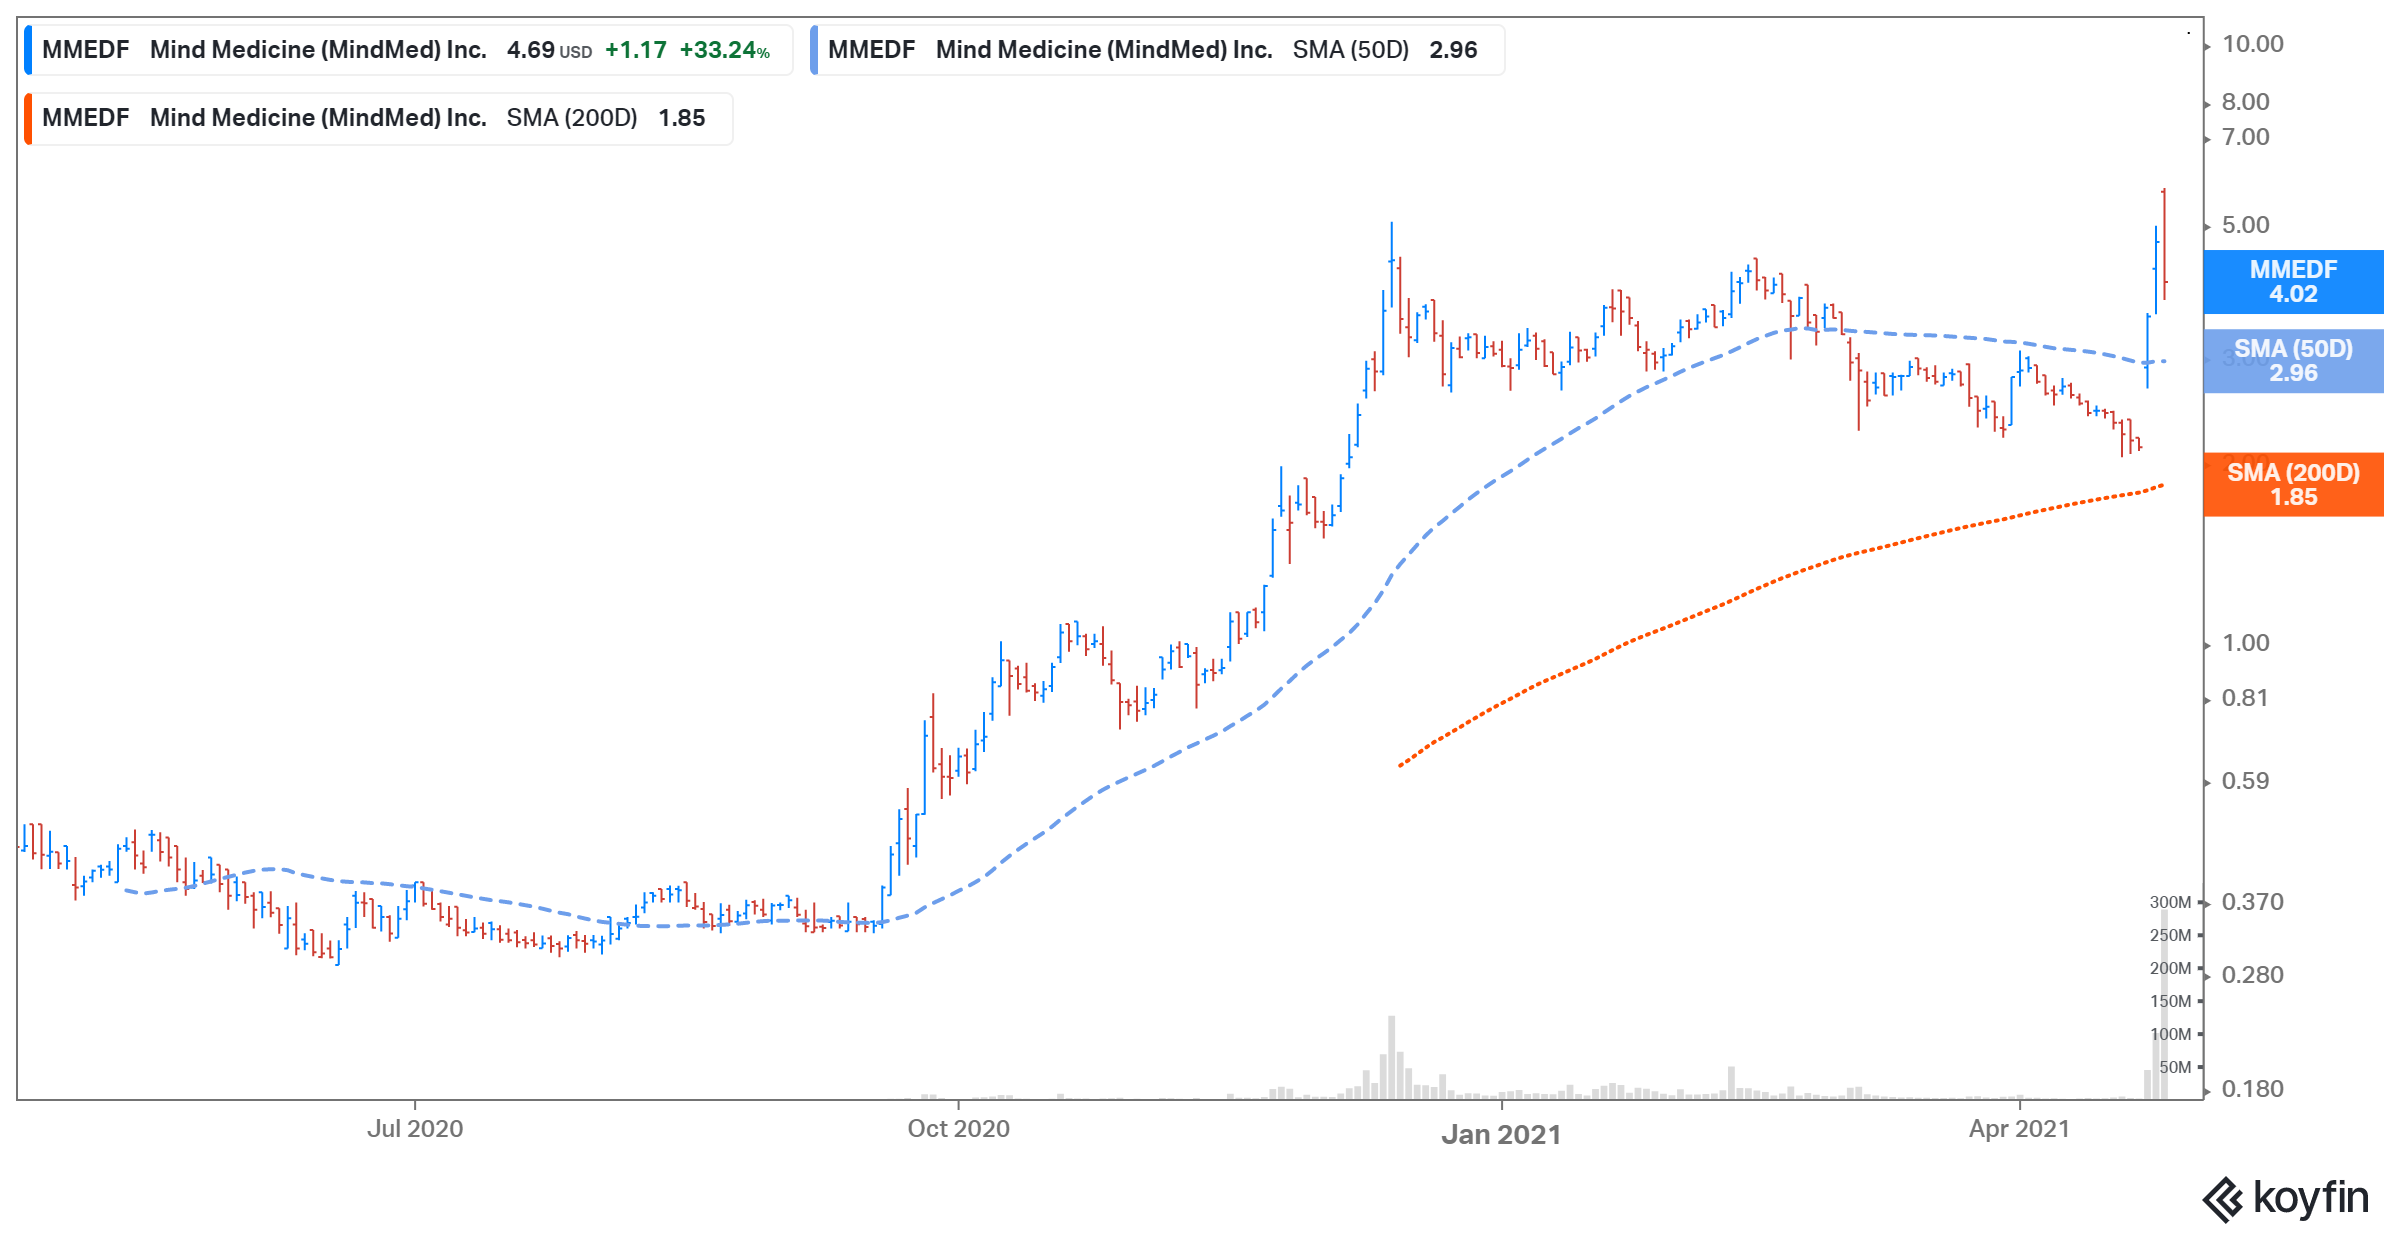Click the 10.00 value on the price axis
Image resolution: width=2400 pixels, height=1240 pixels.
(2256, 43)
